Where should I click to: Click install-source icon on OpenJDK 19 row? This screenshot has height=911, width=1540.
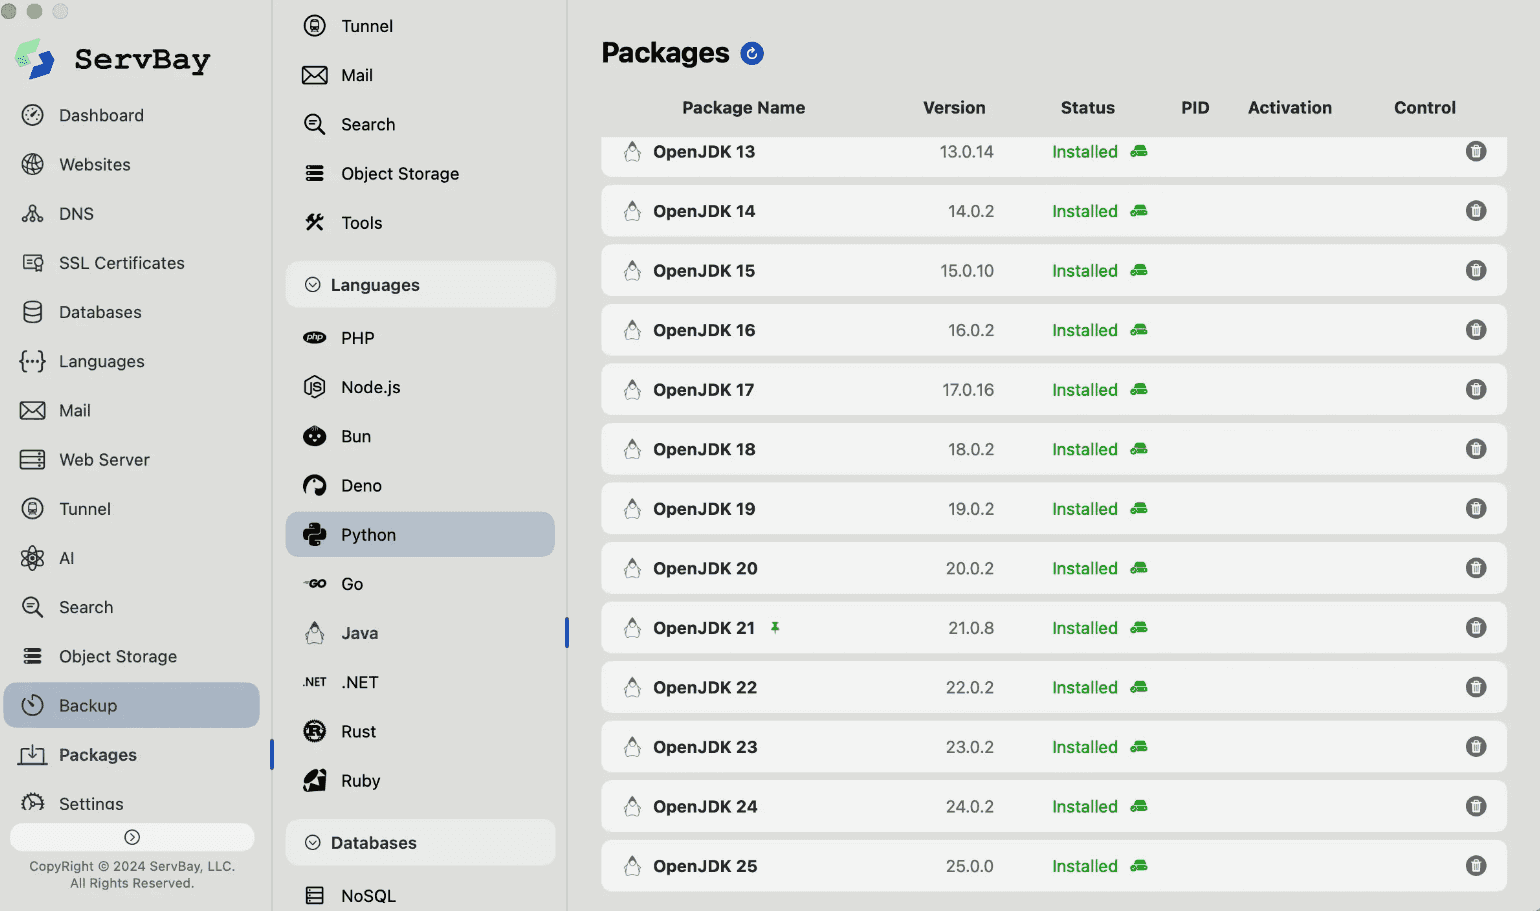(x=1139, y=509)
